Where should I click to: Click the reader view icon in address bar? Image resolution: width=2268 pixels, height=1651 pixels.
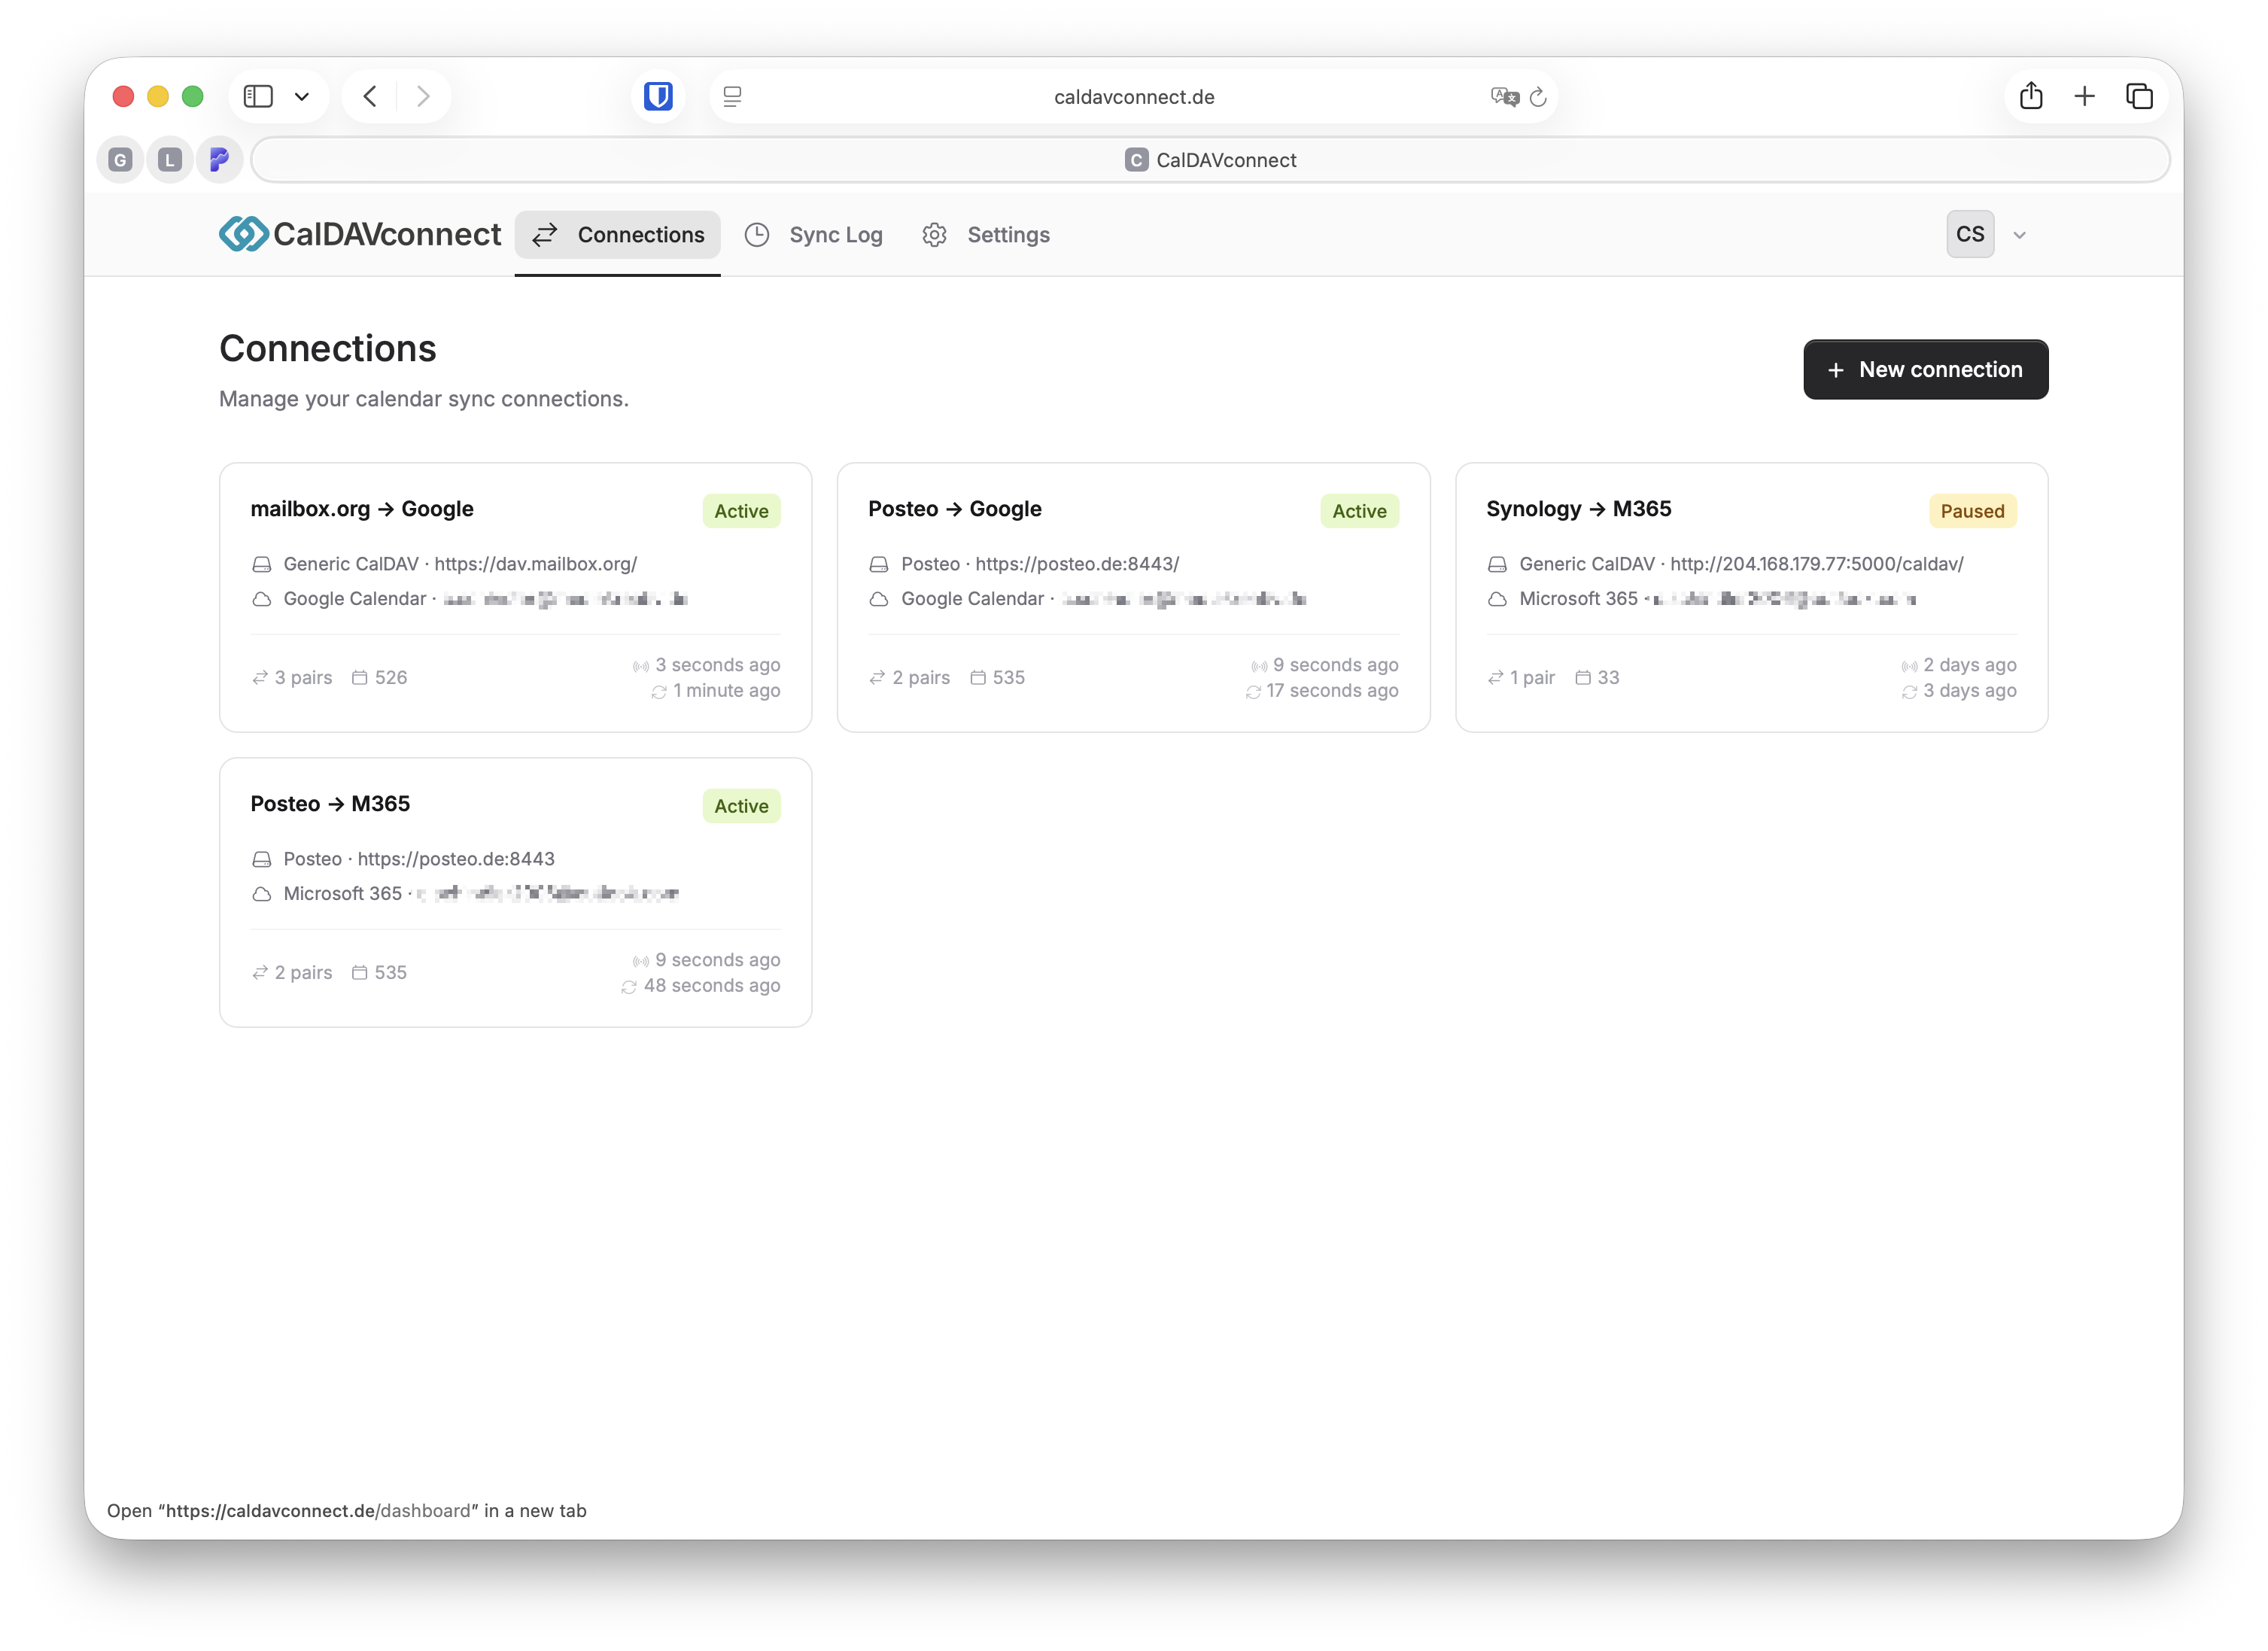click(x=732, y=97)
